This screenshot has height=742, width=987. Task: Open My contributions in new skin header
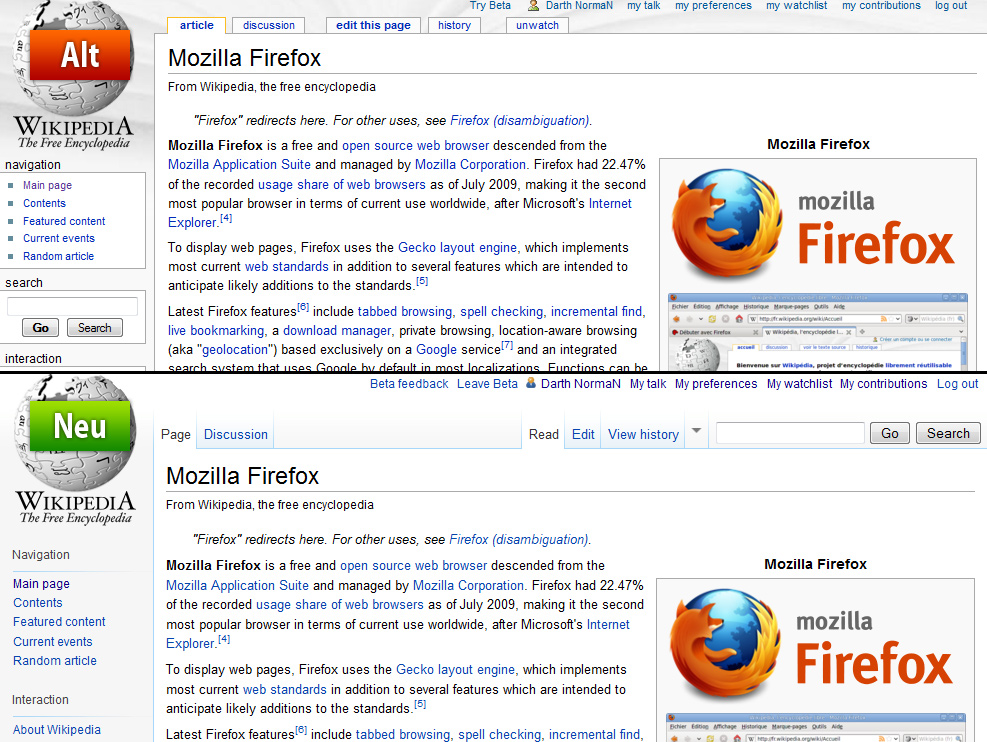click(x=883, y=383)
